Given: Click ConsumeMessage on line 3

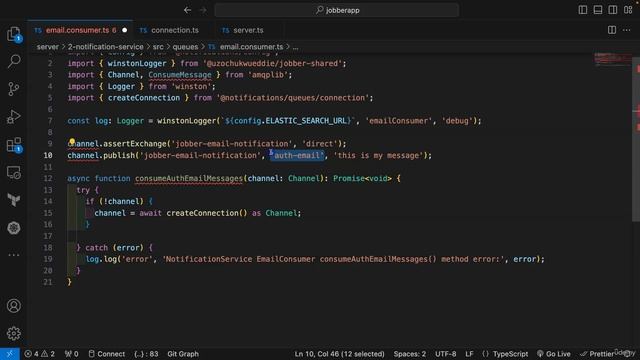Looking at the screenshot, I should [180, 75].
